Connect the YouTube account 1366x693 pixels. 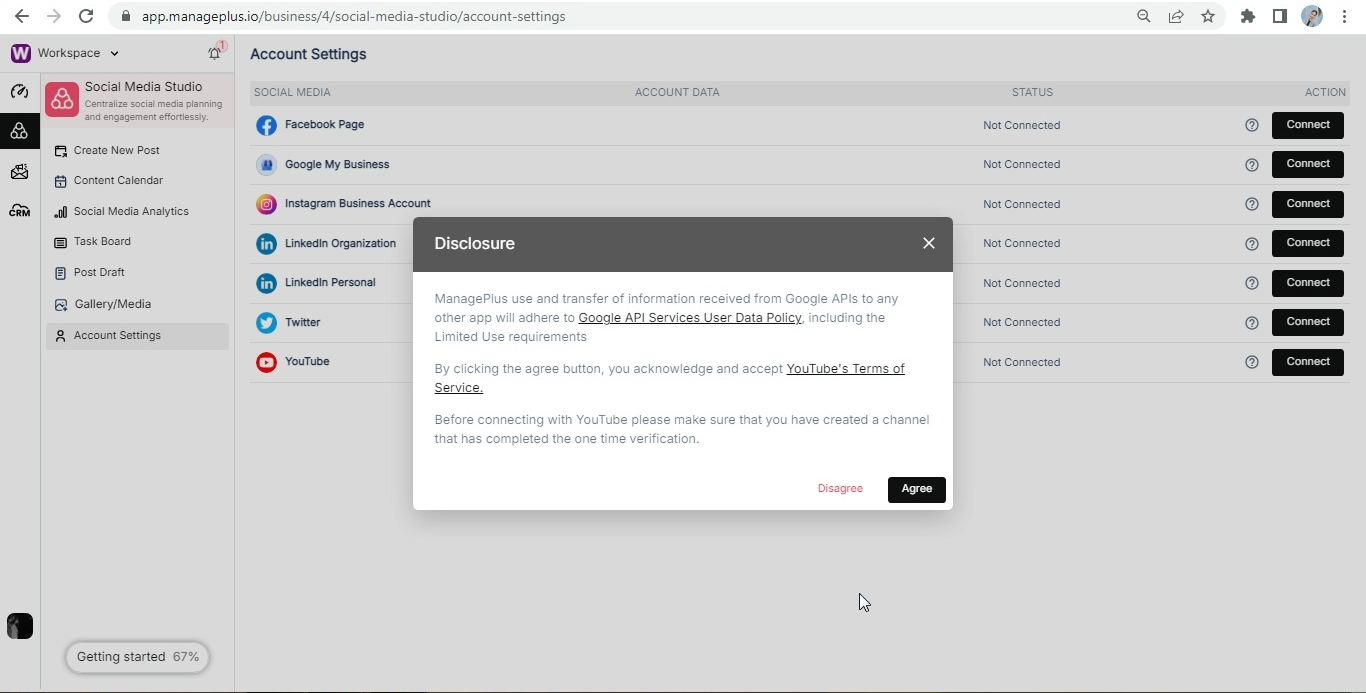pos(1308,362)
